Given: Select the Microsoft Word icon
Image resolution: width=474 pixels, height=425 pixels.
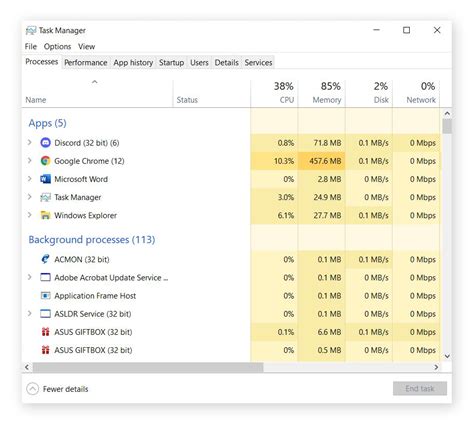Looking at the screenshot, I should 45,179.
